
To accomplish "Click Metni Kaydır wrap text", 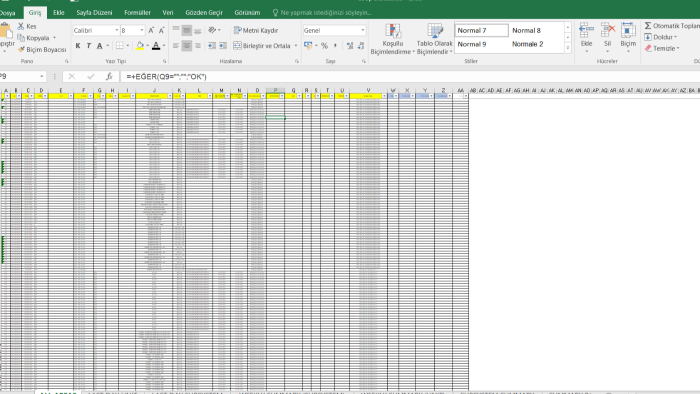I will pos(256,30).
